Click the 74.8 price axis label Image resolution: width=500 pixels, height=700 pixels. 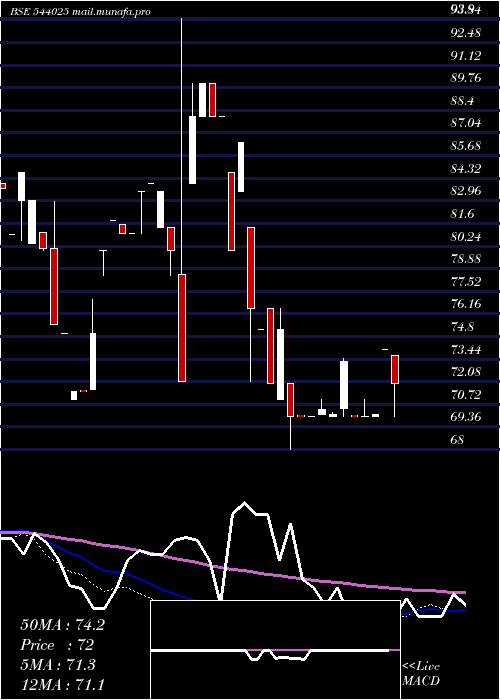pos(463,326)
